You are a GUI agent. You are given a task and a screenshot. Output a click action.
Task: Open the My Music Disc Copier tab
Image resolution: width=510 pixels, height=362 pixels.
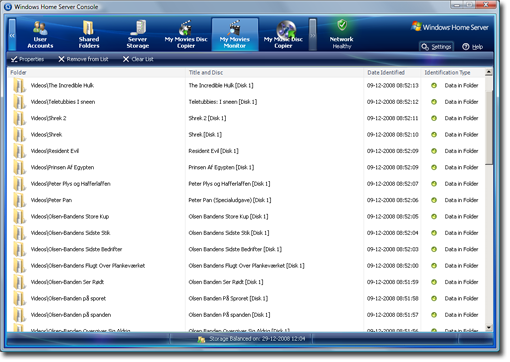pyautogui.click(x=283, y=35)
